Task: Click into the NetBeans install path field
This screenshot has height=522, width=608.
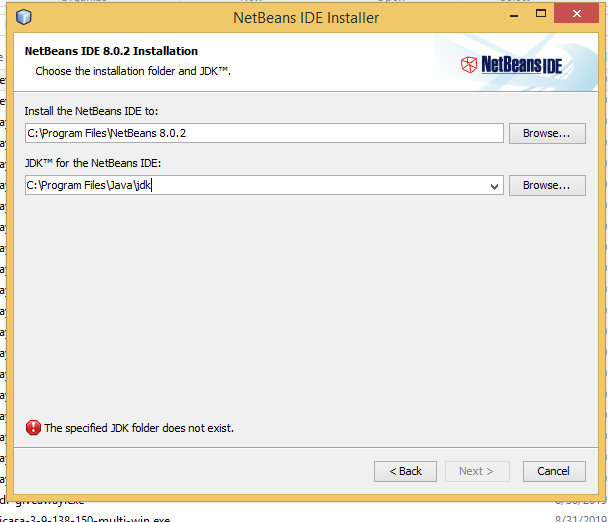Action: 264,133
